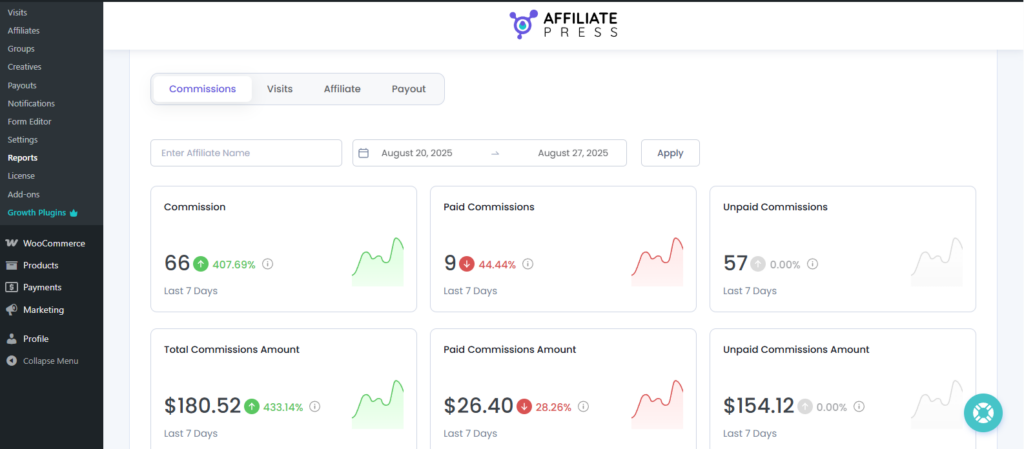Click the info icon beside Commission percentage
Viewport: 1024px width, 449px height.
(x=268, y=265)
